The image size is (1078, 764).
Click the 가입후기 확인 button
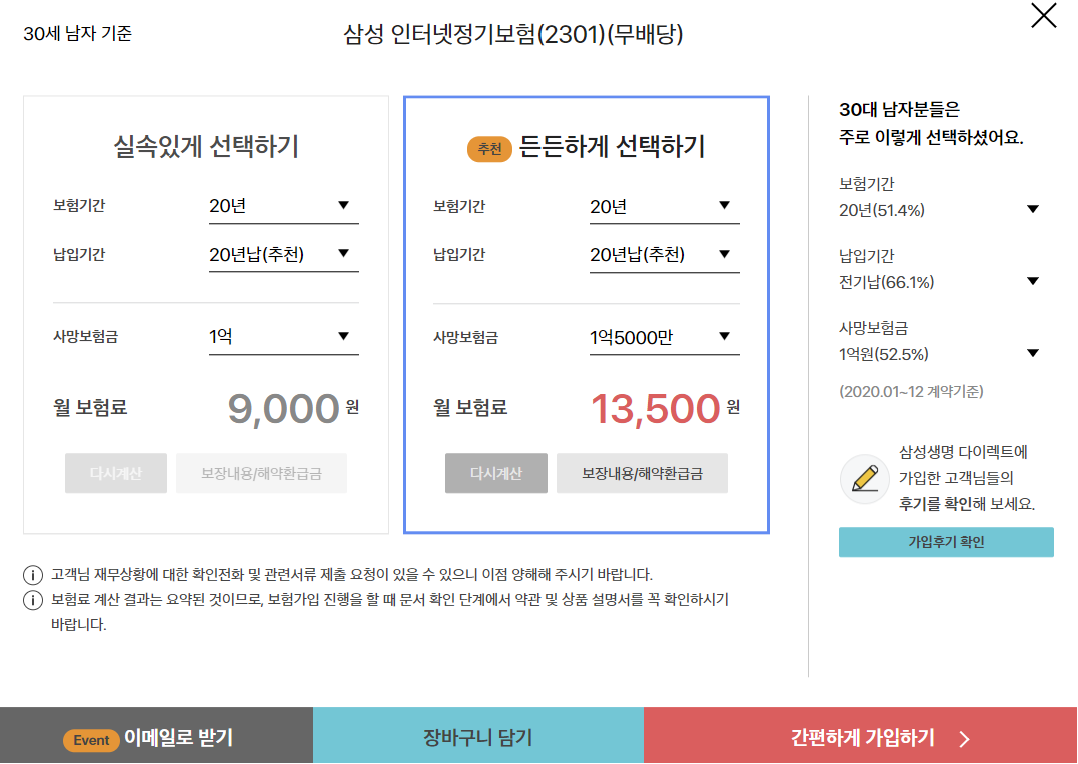pos(946,542)
